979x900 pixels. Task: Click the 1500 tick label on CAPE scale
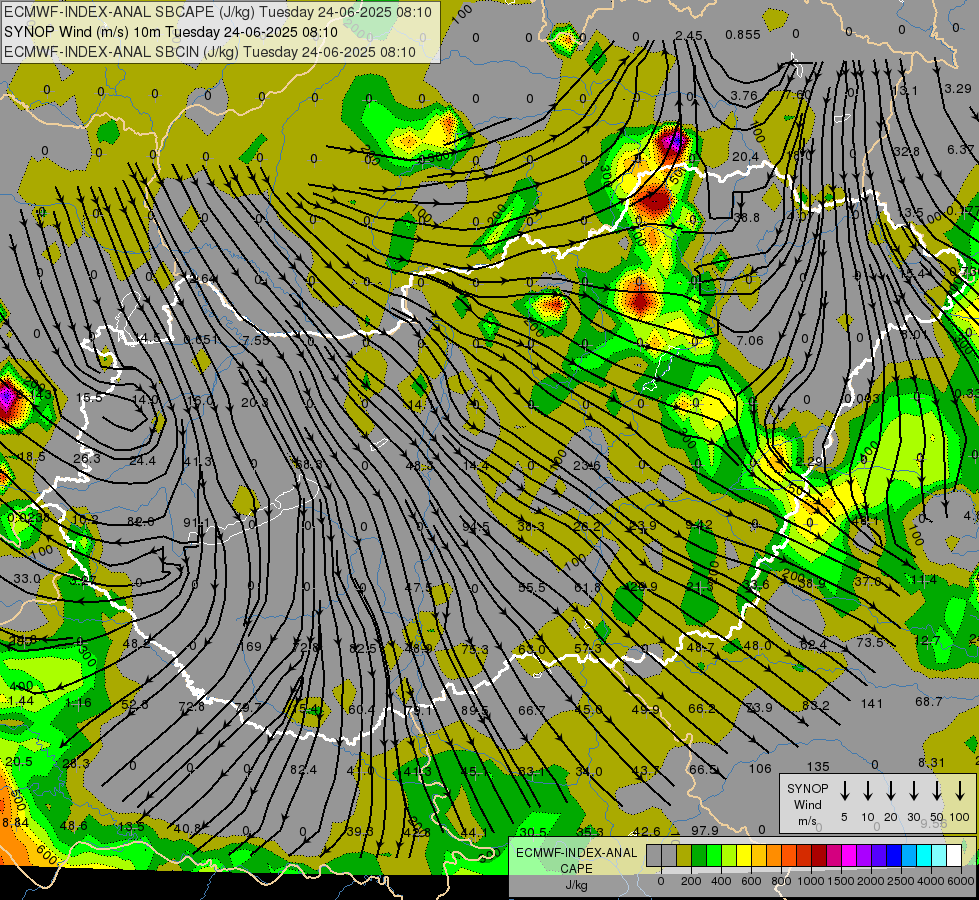click(840, 881)
